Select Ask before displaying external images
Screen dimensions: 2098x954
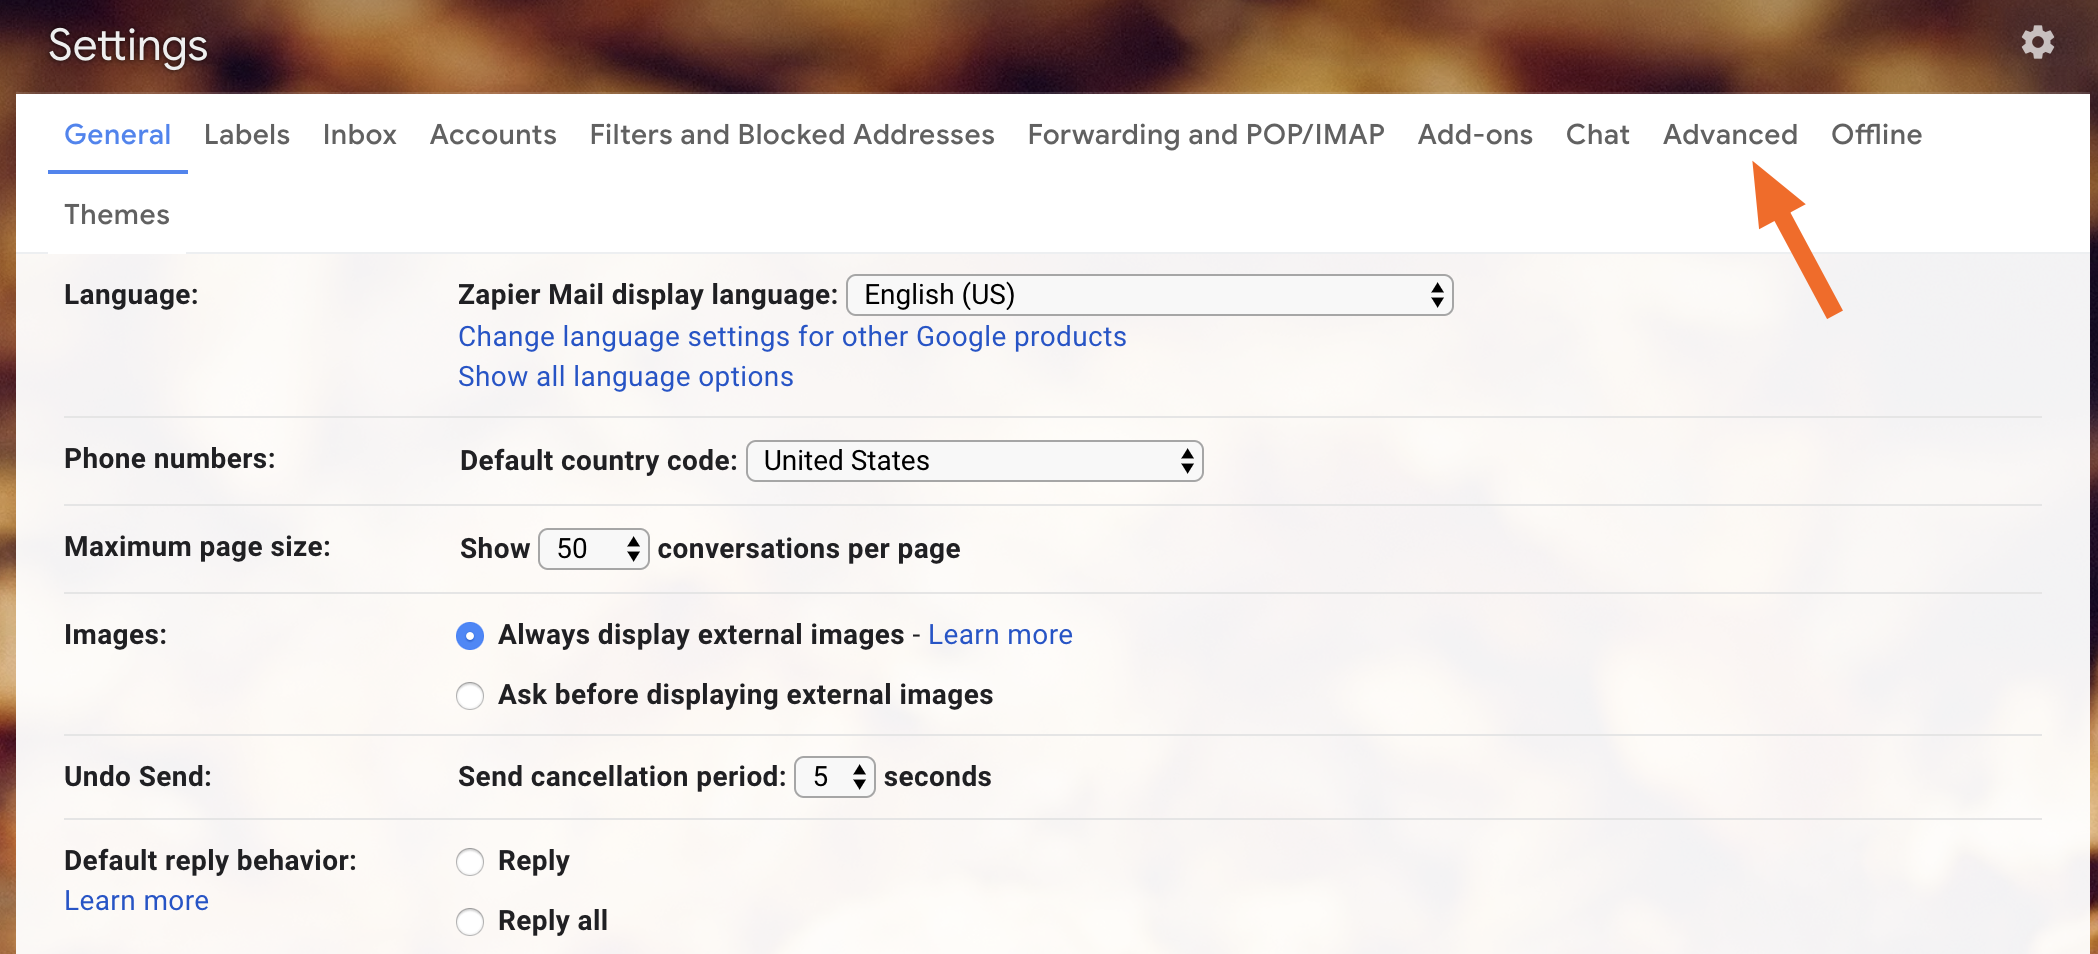(470, 696)
